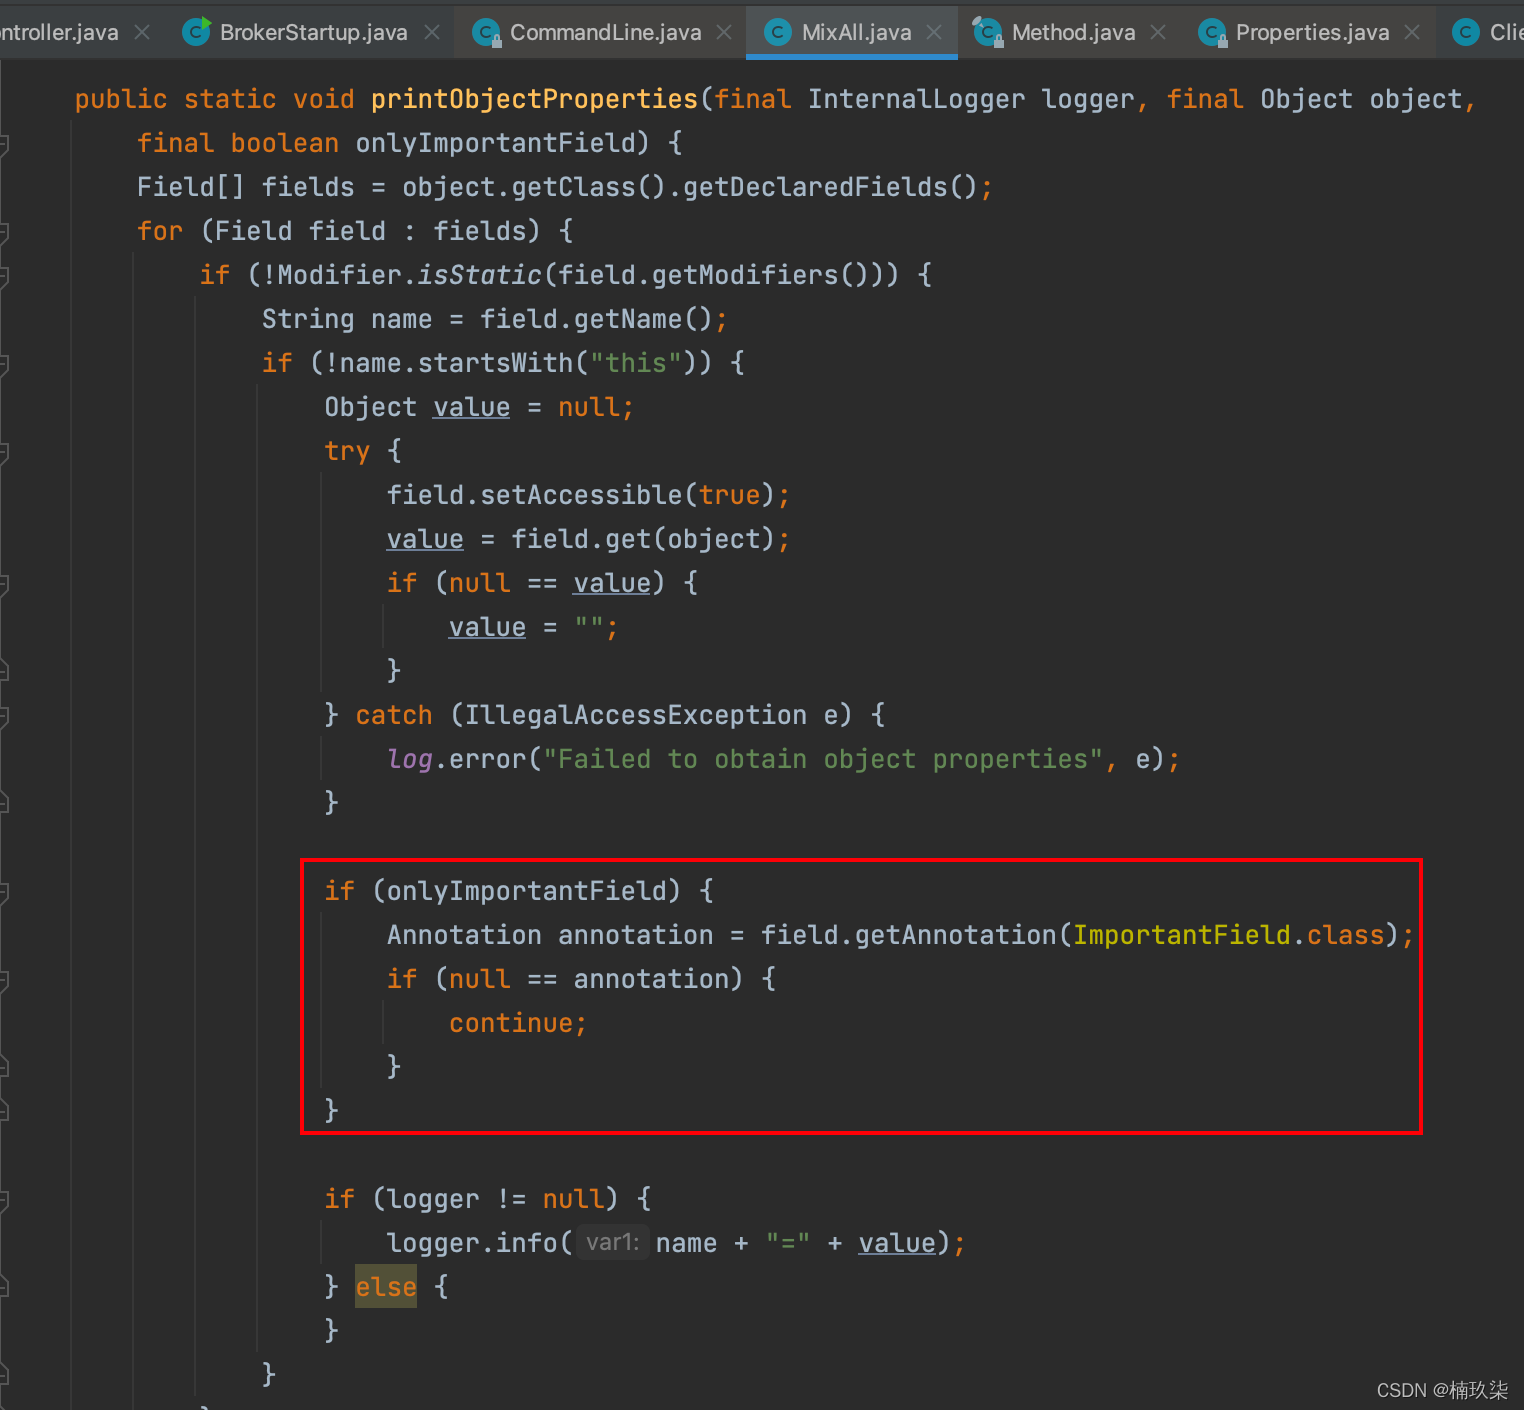The width and height of the screenshot is (1524, 1410).
Task: Click the var1 parameter inlay hint
Action: [612, 1243]
